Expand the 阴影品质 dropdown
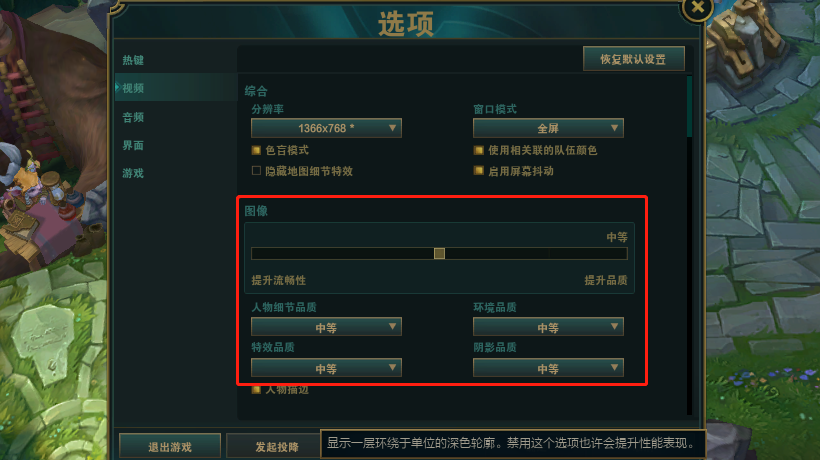The height and width of the screenshot is (460, 820). pyautogui.click(x=548, y=368)
